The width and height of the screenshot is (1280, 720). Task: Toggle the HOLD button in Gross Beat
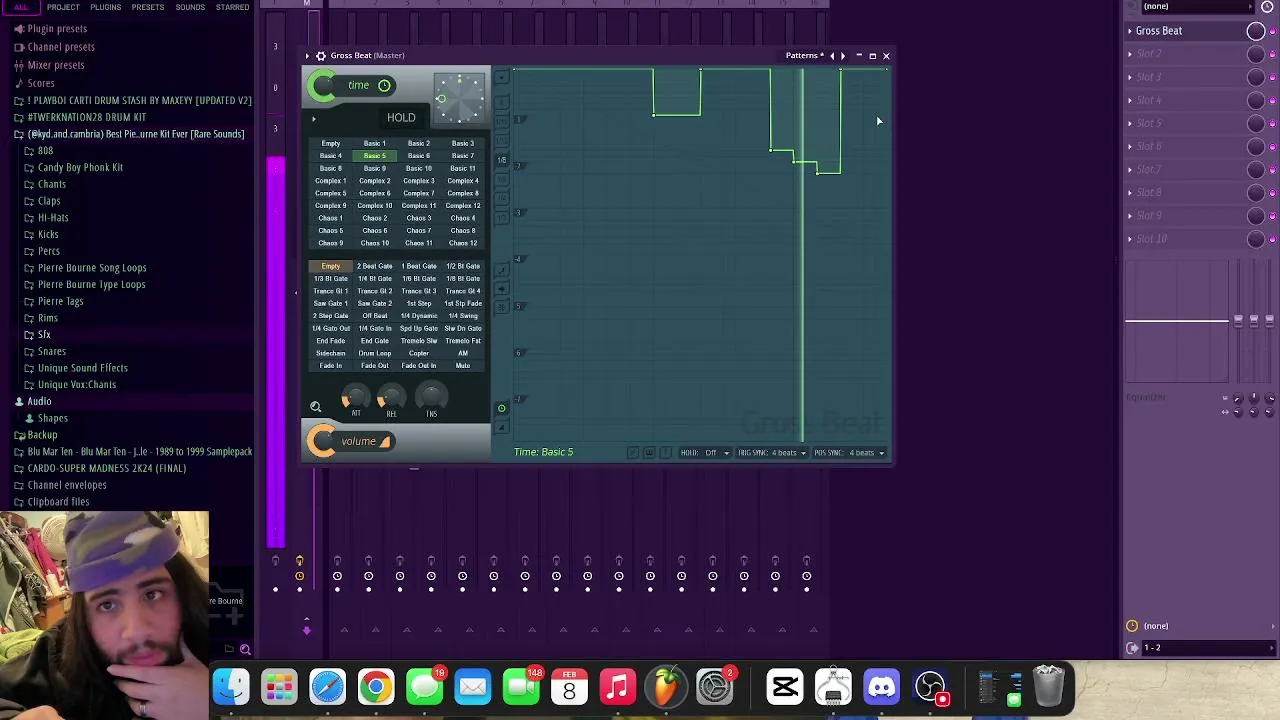click(x=401, y=118)
